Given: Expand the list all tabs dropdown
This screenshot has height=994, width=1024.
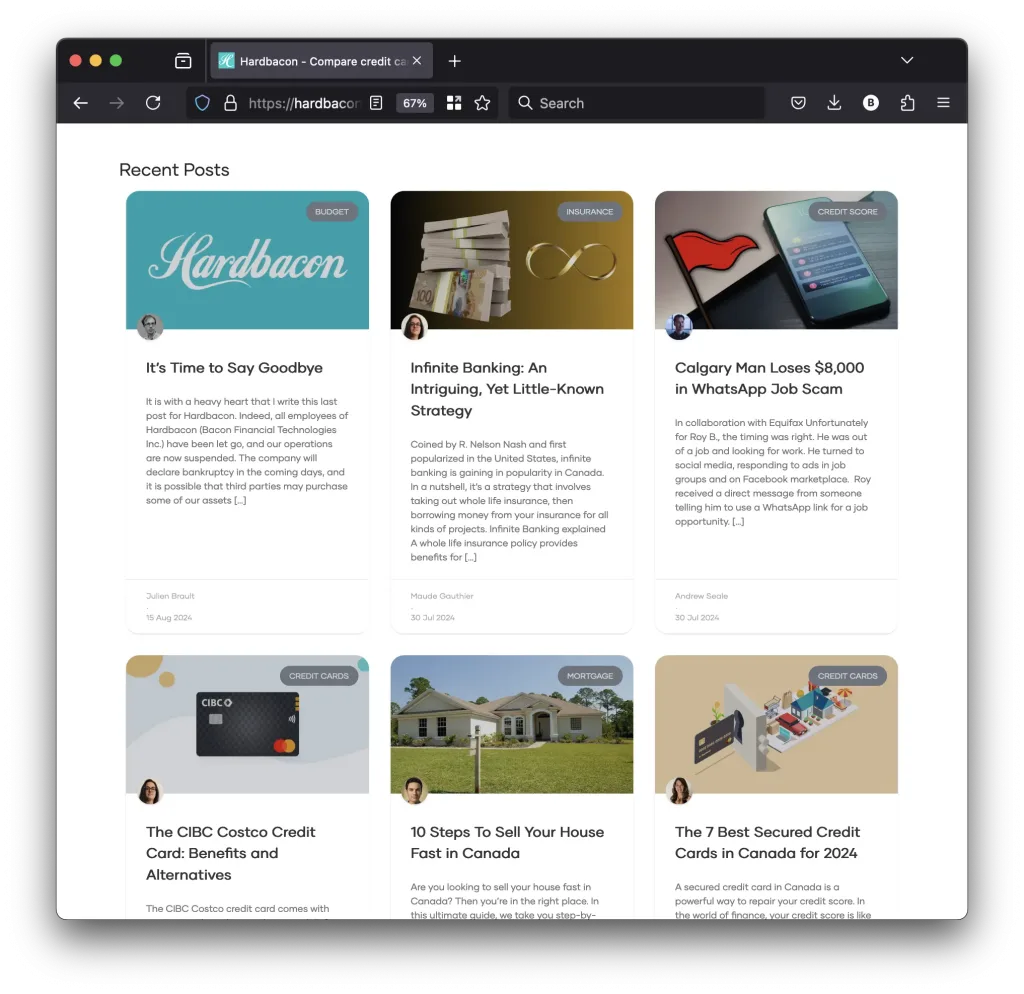Looking at the screenshot, I should [907, 61].
